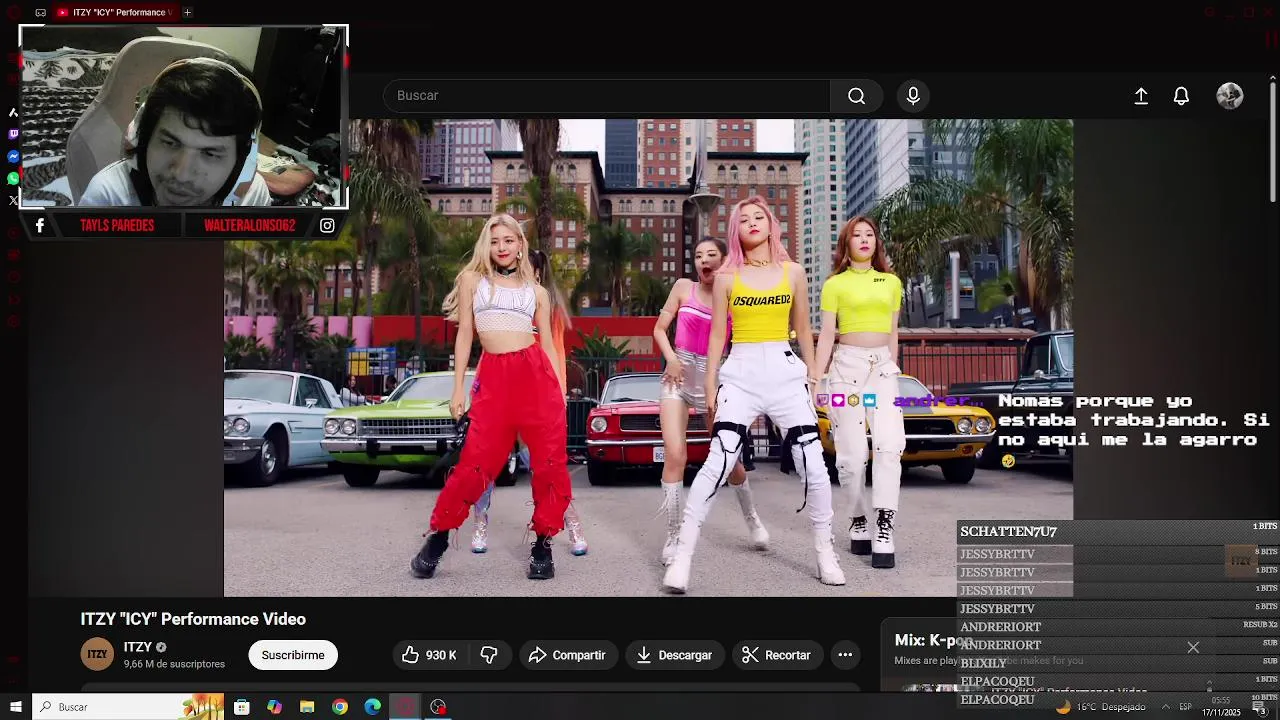This screenshot has width=1280, height=720.
Task: Open WhatsApp in the browser sidebar
Action: point(13,178)
